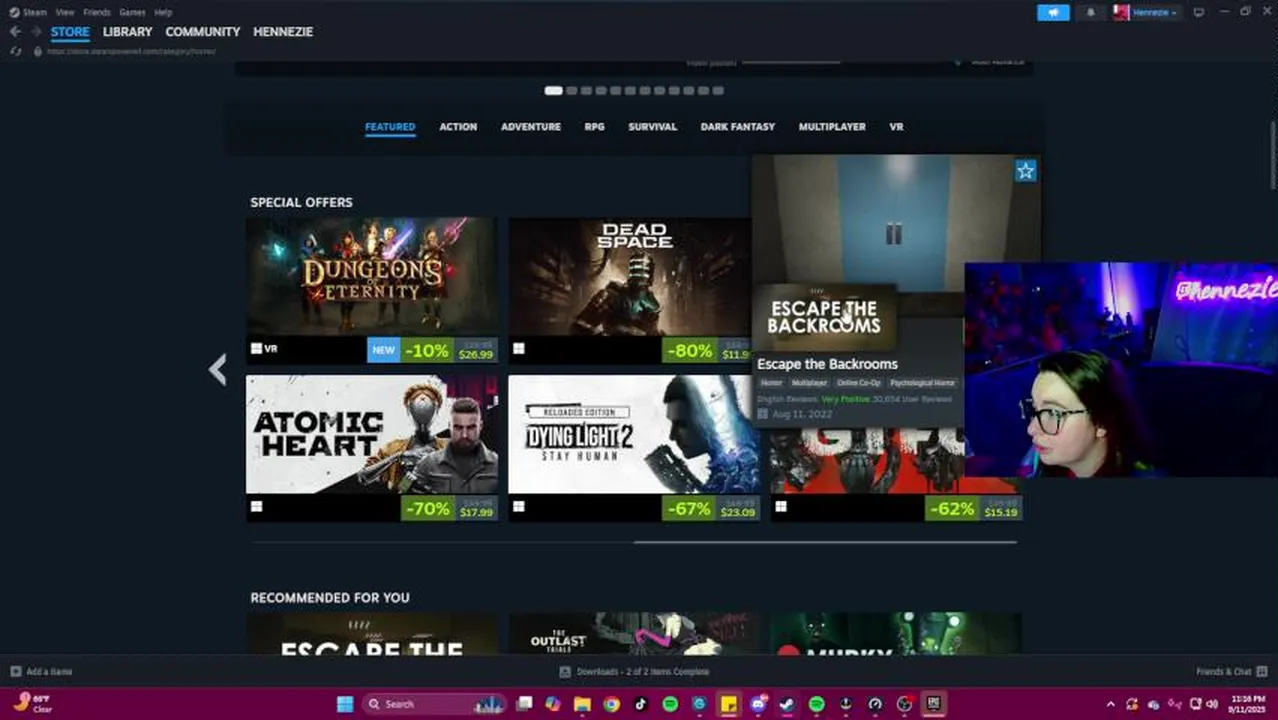
Task: Click the store page URL address
Action: pyautogui.click(x=130, y=51)
